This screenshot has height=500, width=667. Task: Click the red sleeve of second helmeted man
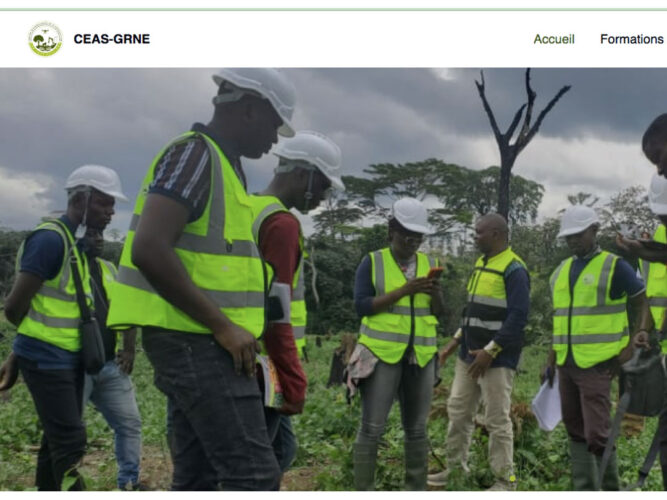(282, 306)
